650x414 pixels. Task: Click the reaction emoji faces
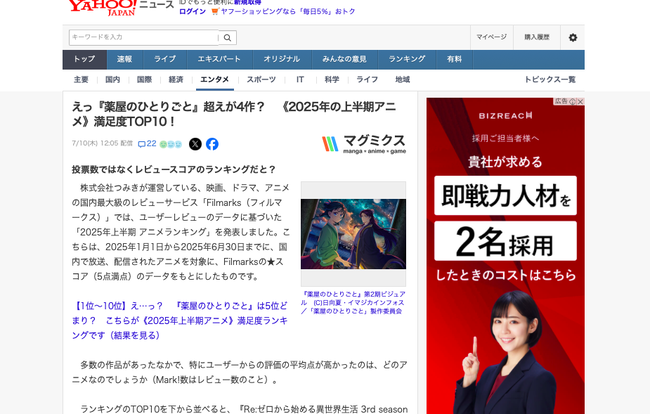tap(171, 144)
